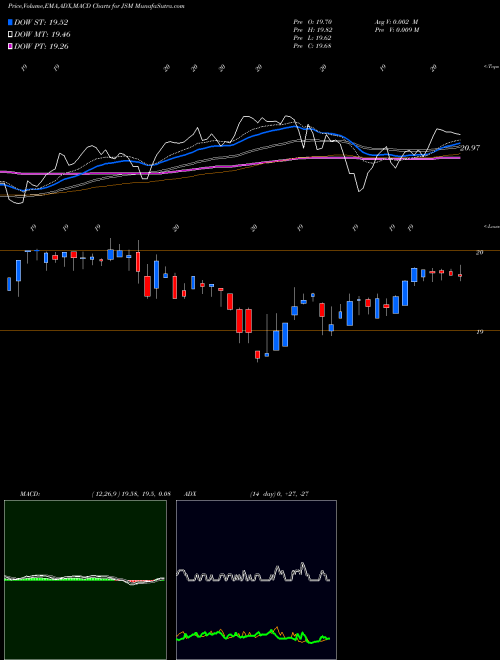The height and width of the screenshot is (660, 500).
Task: Click the 'Avg V: 0.002 M' value
Action: (x=396, y=21)
